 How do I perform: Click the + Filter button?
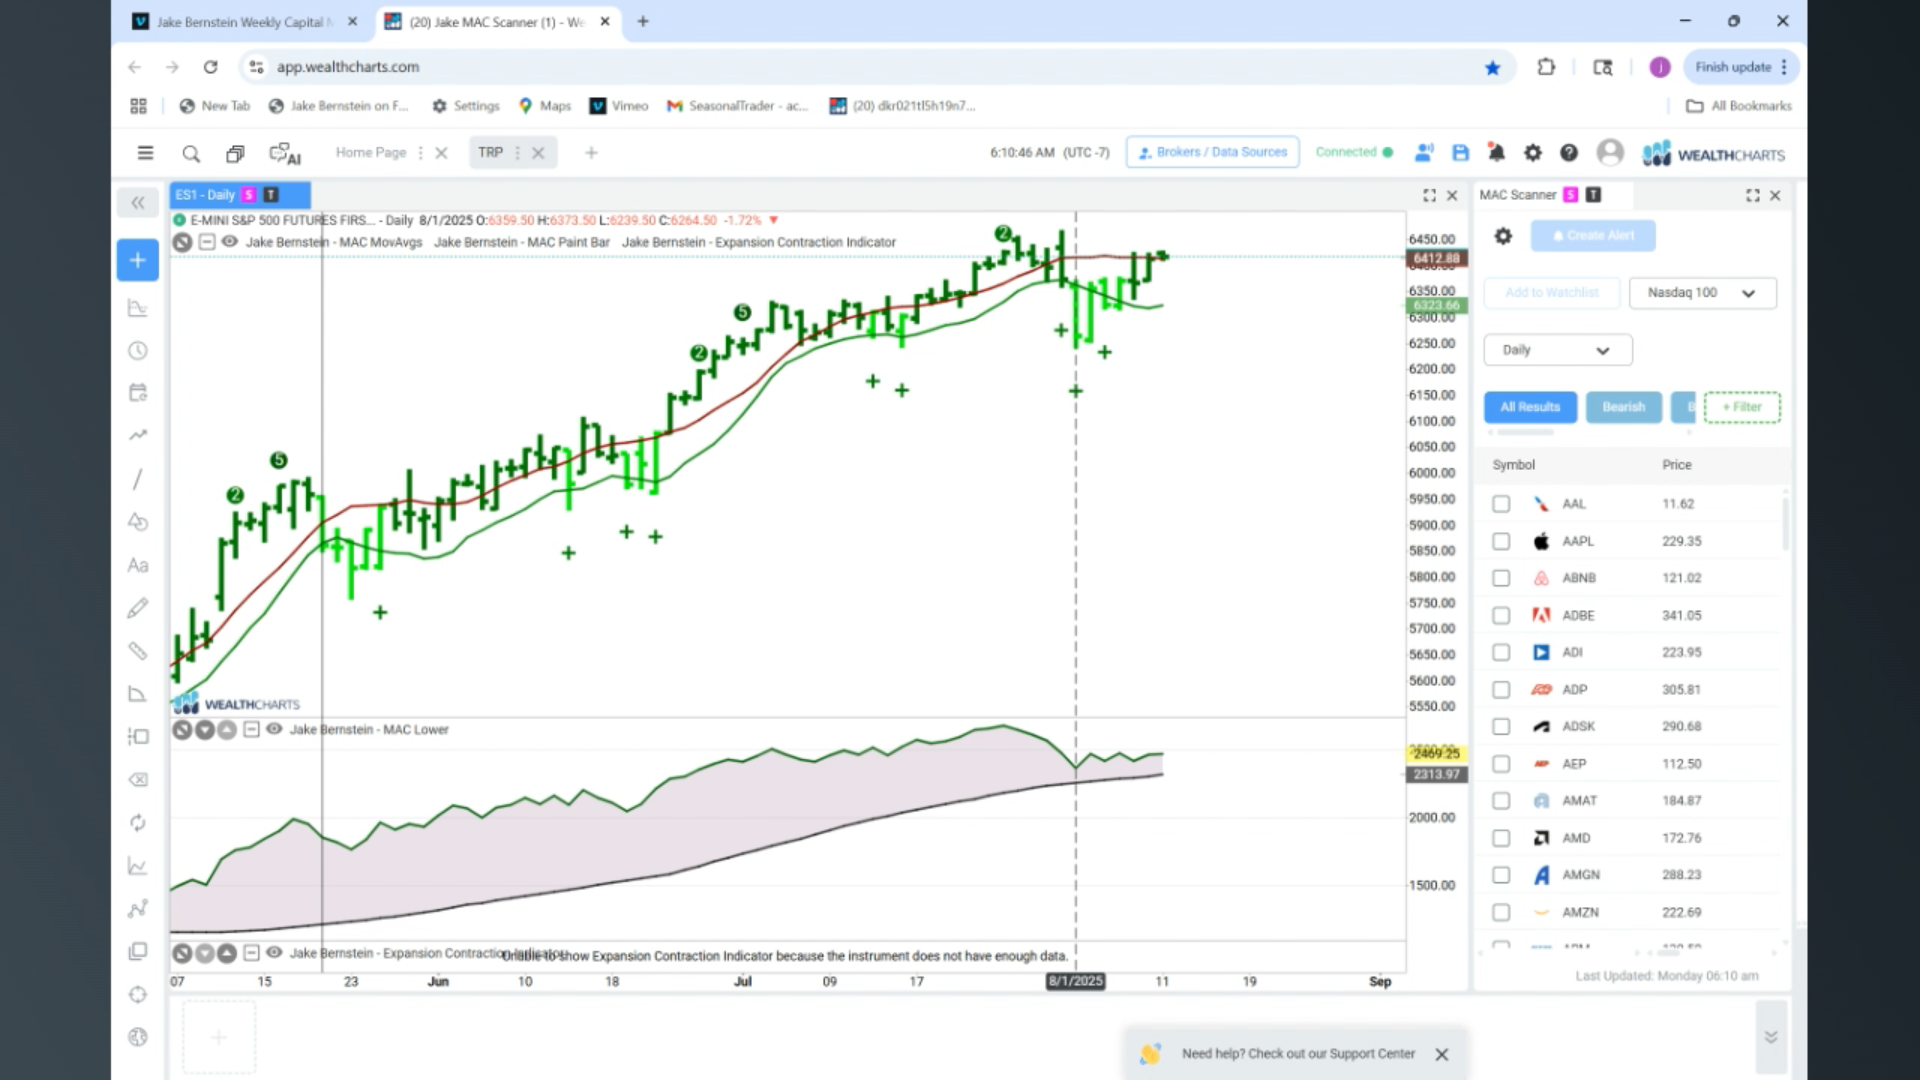(1742, 407)
